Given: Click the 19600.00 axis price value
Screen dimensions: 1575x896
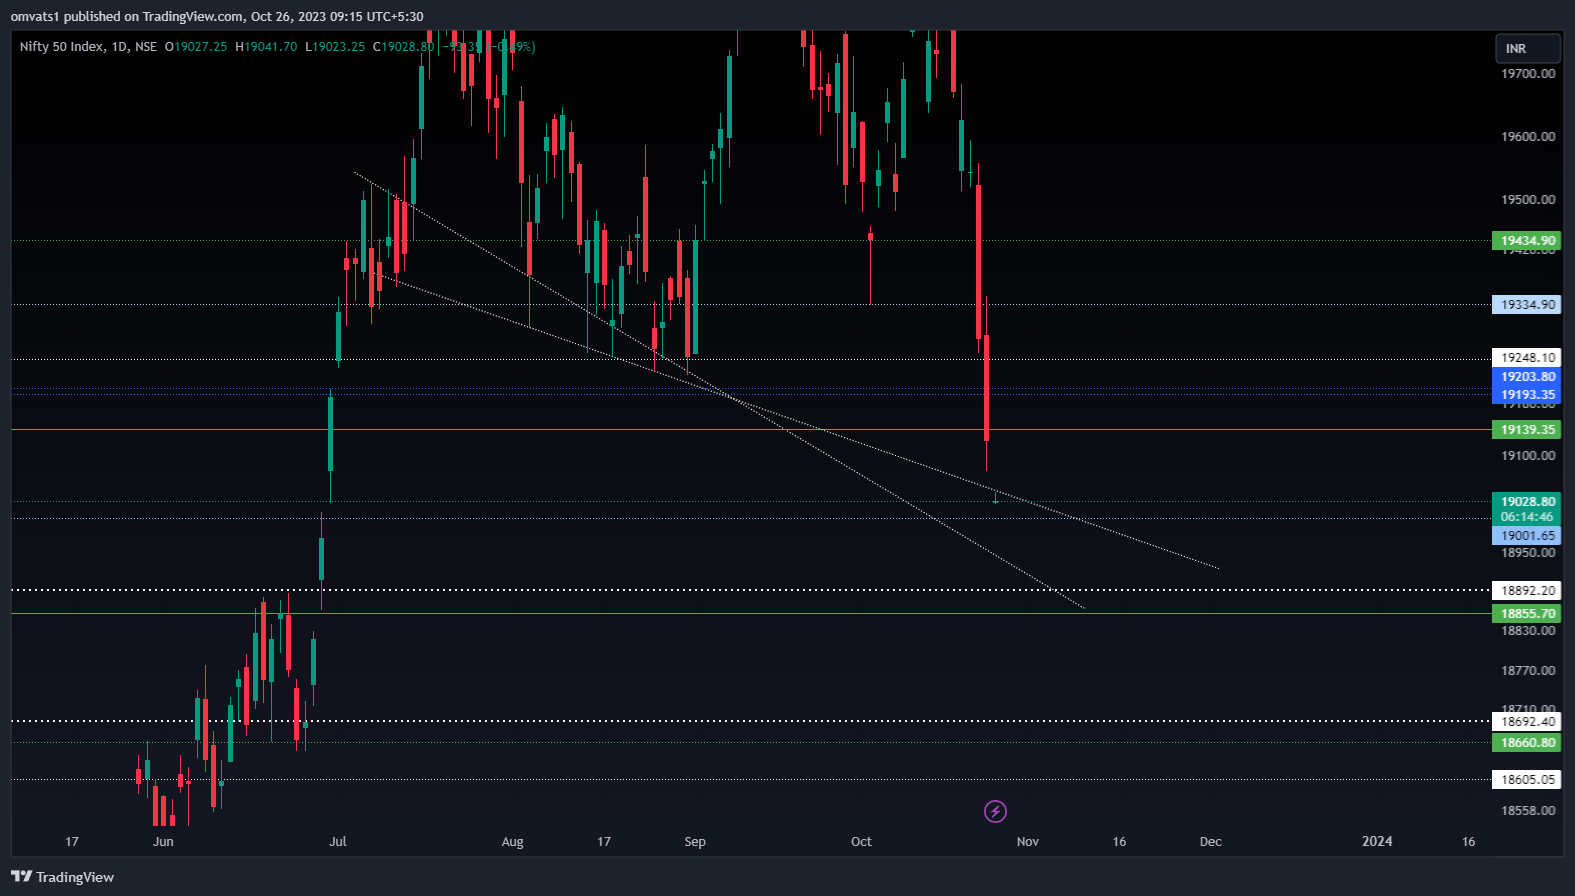Looking at the screenshot, I should 1528,137.
